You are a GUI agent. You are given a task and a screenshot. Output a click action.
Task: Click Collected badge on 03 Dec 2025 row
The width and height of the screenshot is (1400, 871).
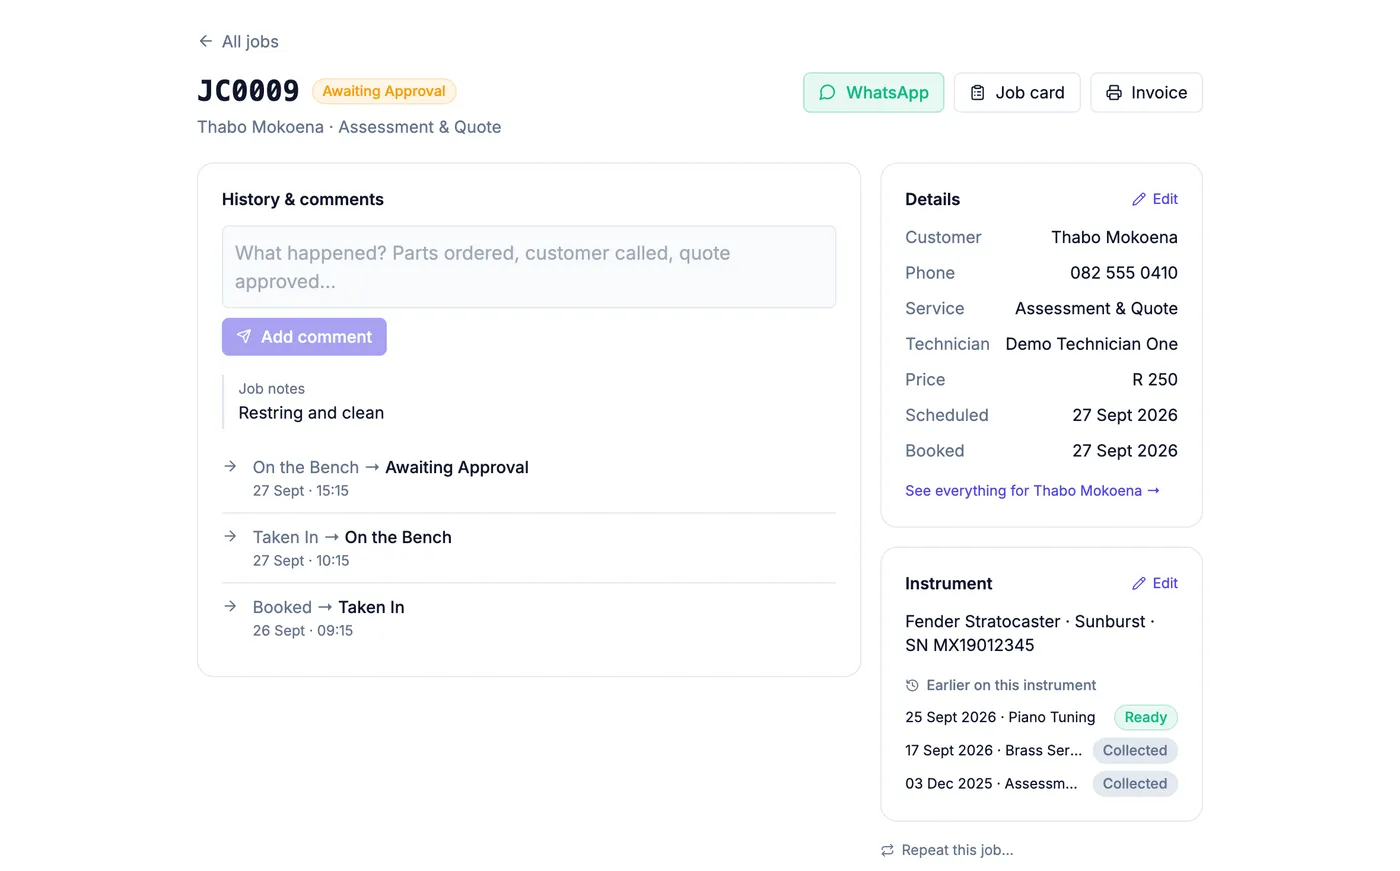(1135, 783)
